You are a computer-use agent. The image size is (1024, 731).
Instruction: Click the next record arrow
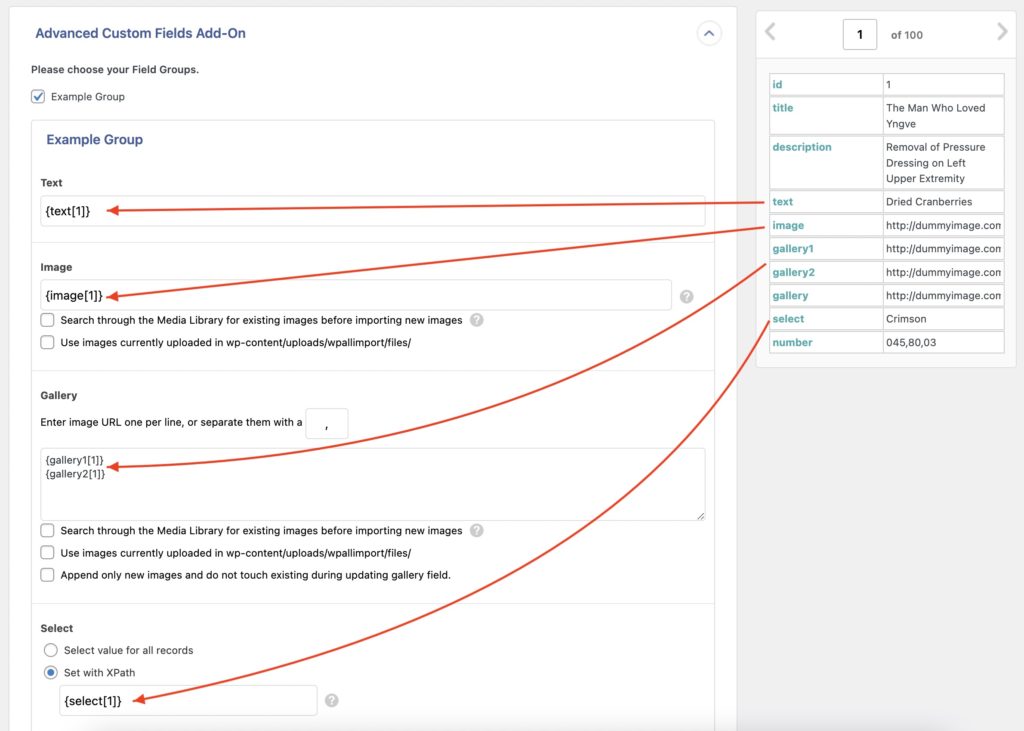(x=1001, y=32)
